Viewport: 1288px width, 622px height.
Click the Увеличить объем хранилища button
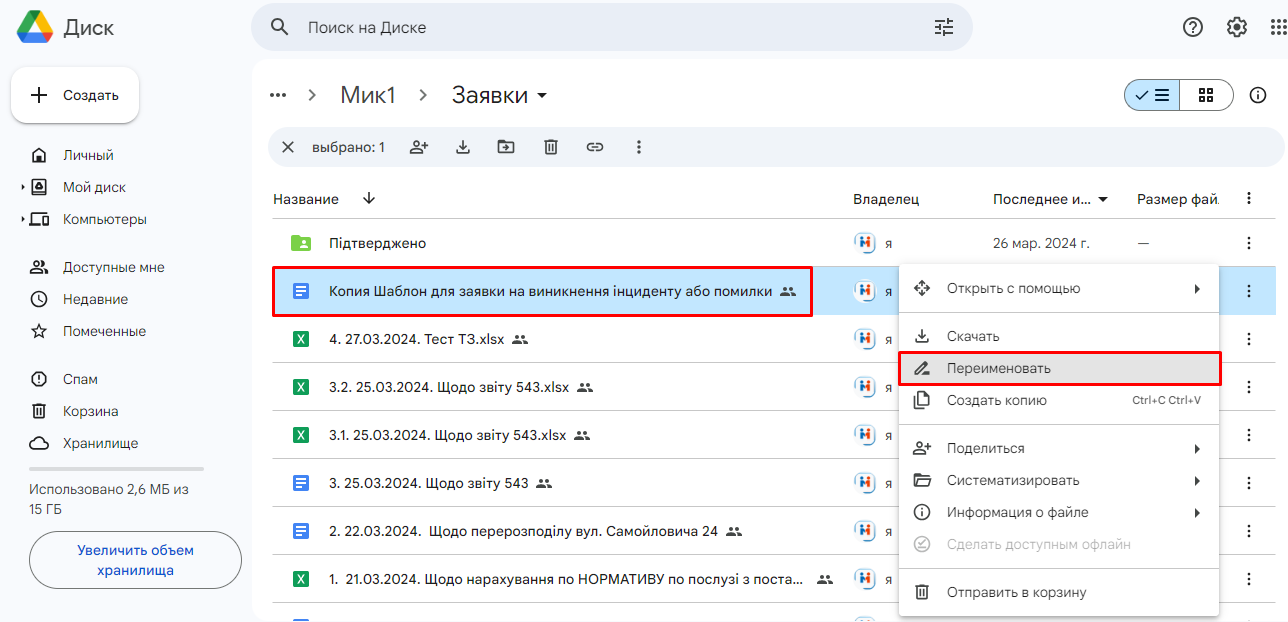(x=135, y=560)
